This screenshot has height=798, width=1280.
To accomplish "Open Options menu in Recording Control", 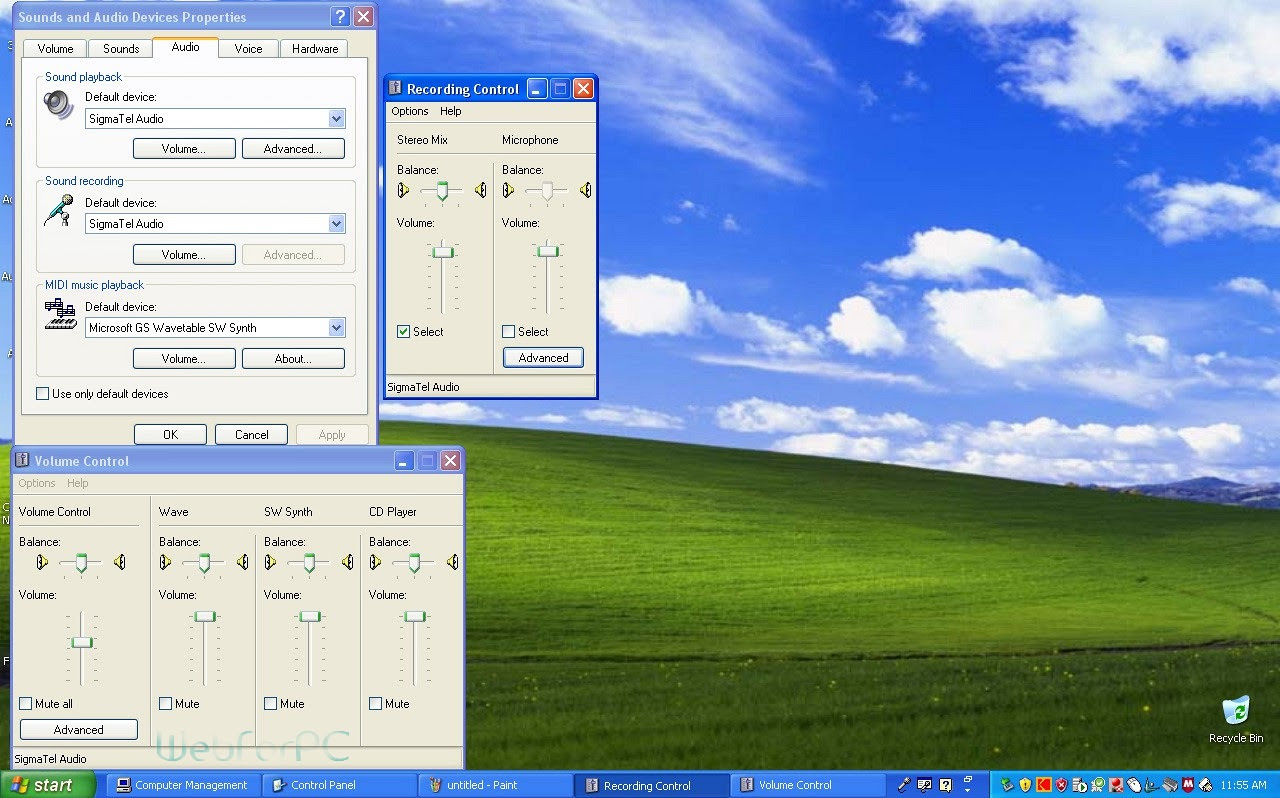I will point(410,112).
